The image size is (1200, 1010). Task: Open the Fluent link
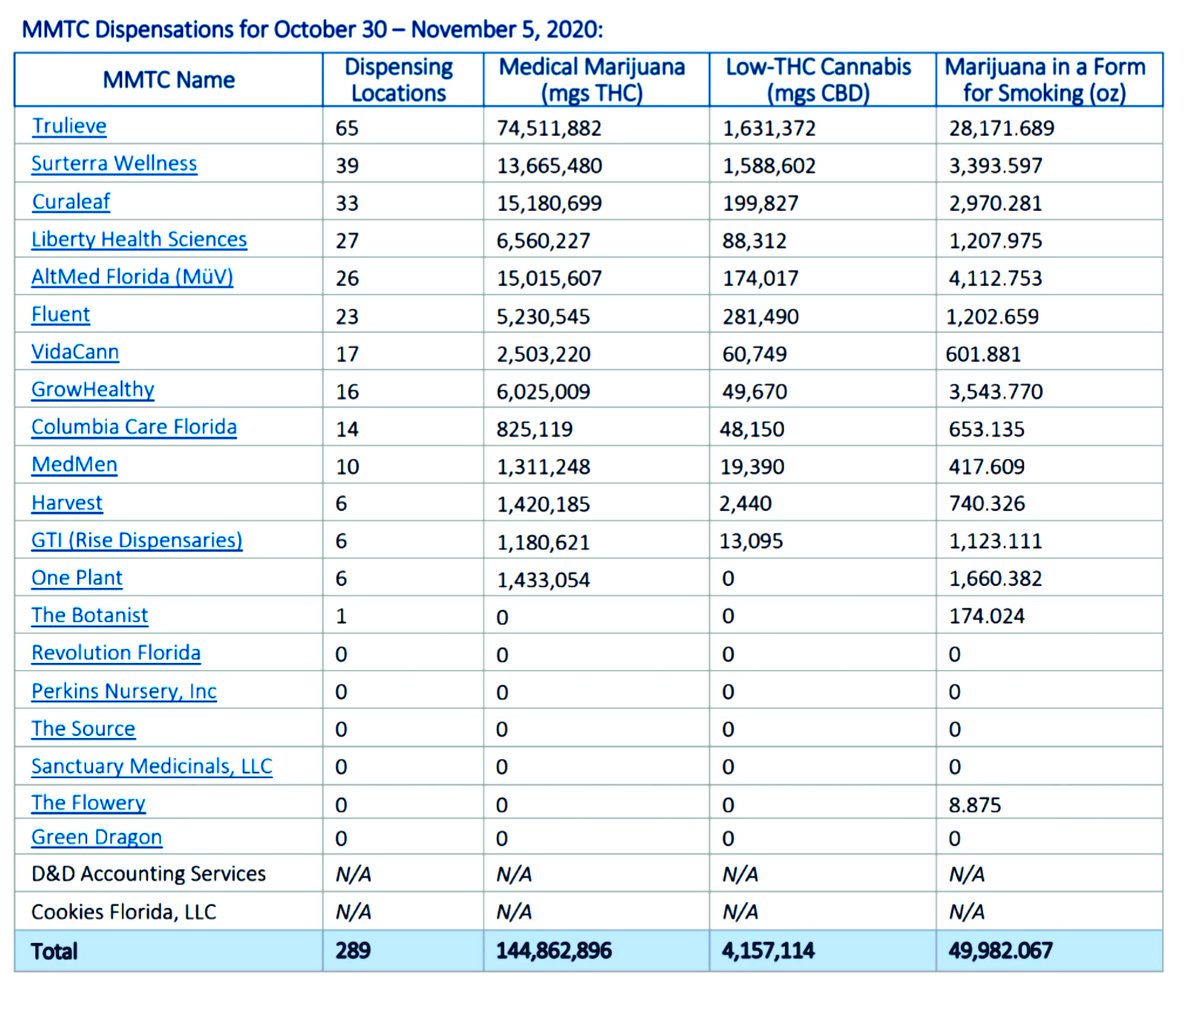coord(61,314)
